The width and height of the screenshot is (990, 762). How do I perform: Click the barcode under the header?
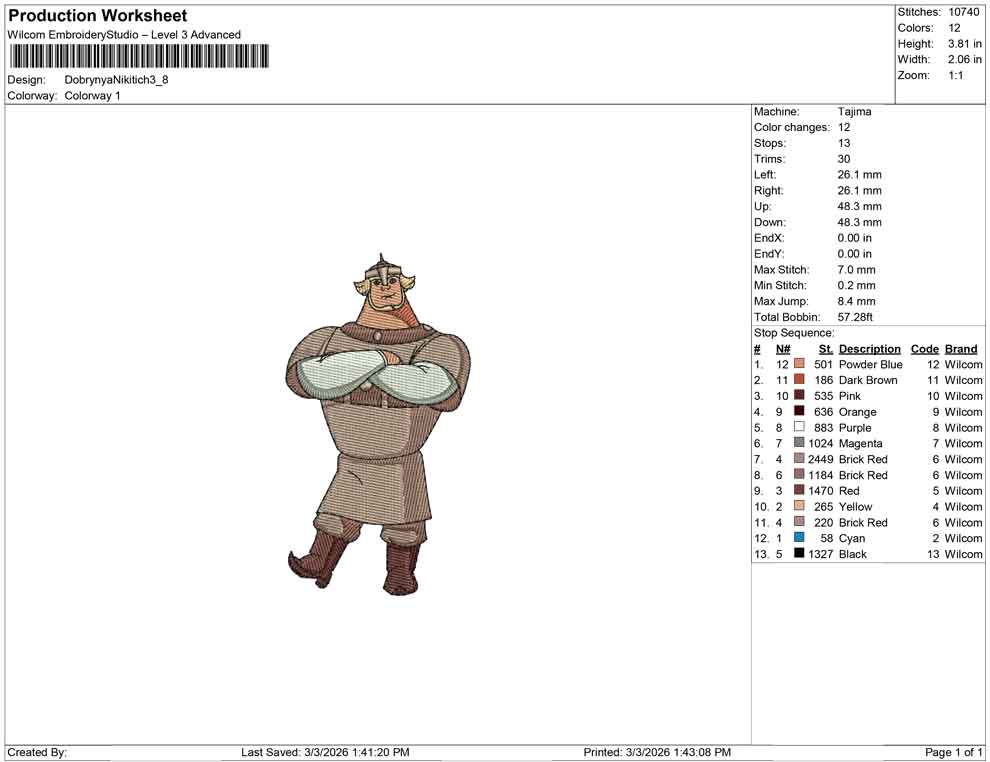click(138, 56)
